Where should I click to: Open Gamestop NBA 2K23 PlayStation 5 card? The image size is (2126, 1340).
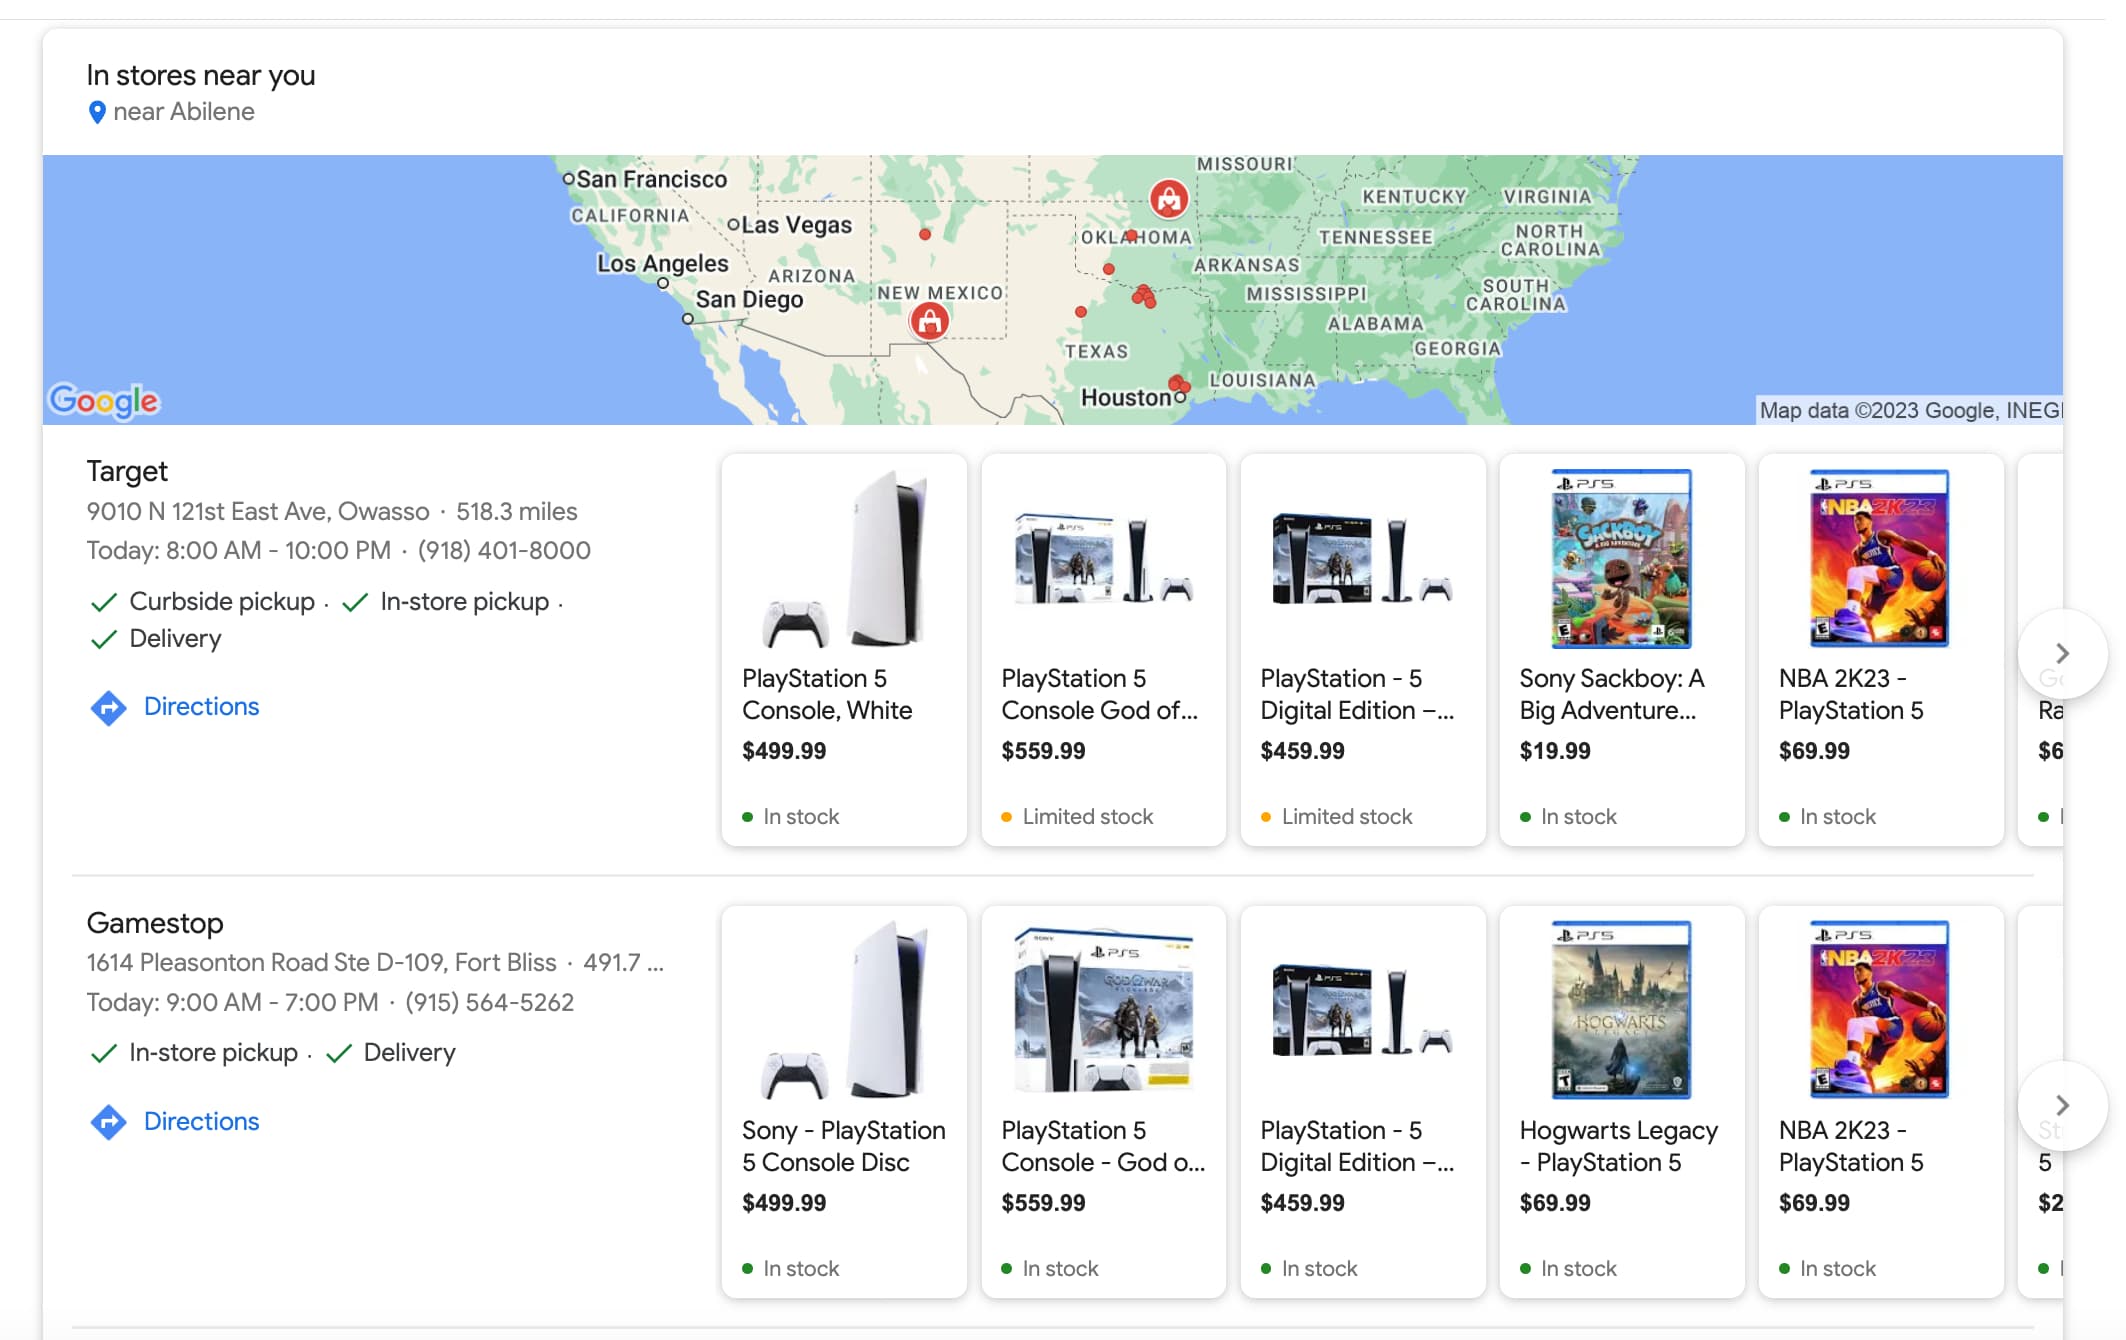[1880, 1102]
